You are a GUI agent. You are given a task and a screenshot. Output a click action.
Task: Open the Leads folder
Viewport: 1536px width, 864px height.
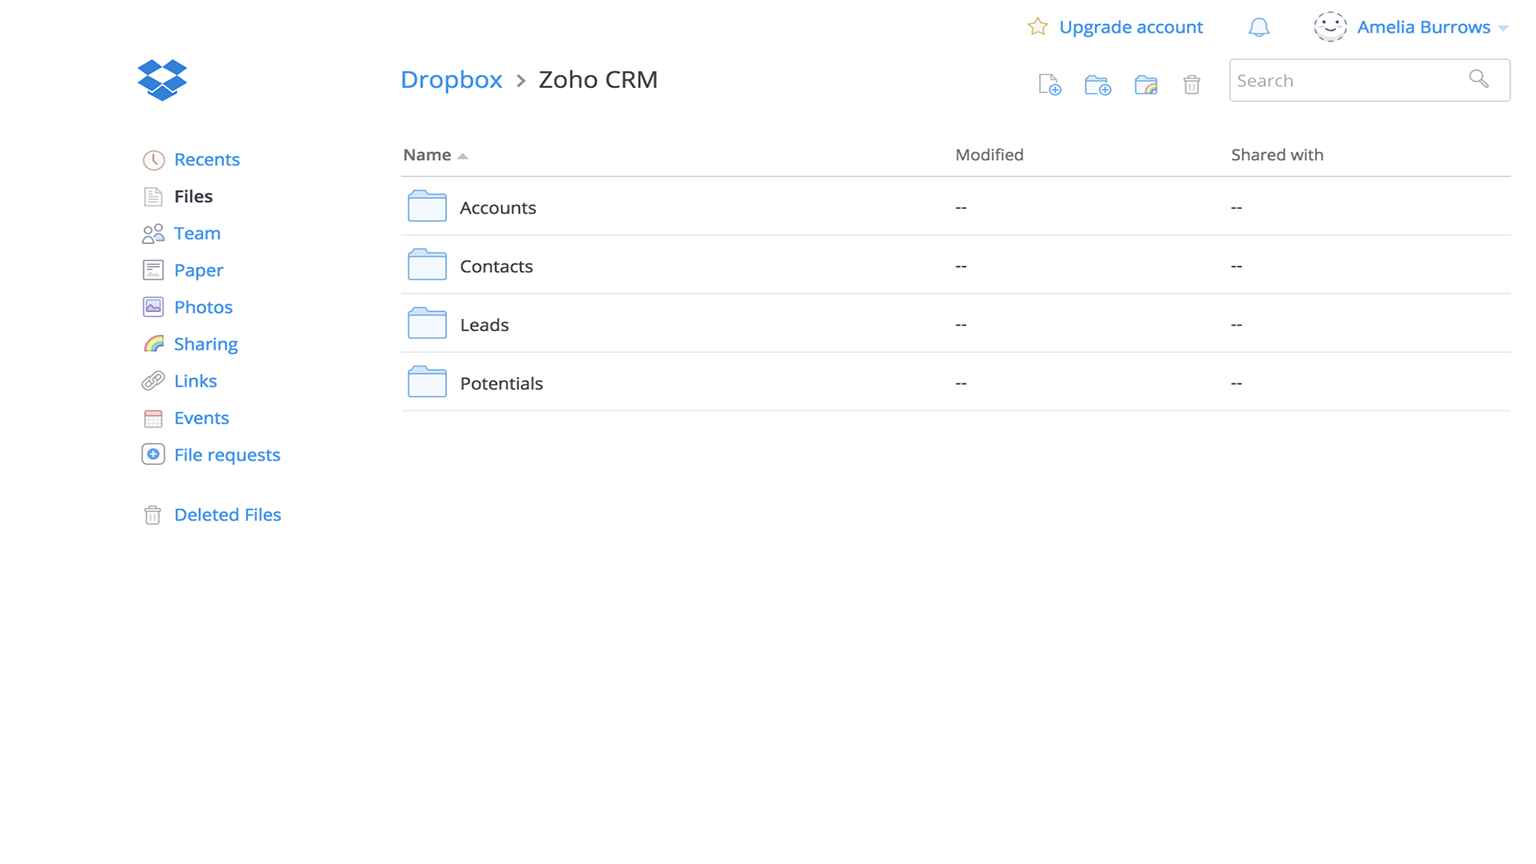click(x=484, y=325)
